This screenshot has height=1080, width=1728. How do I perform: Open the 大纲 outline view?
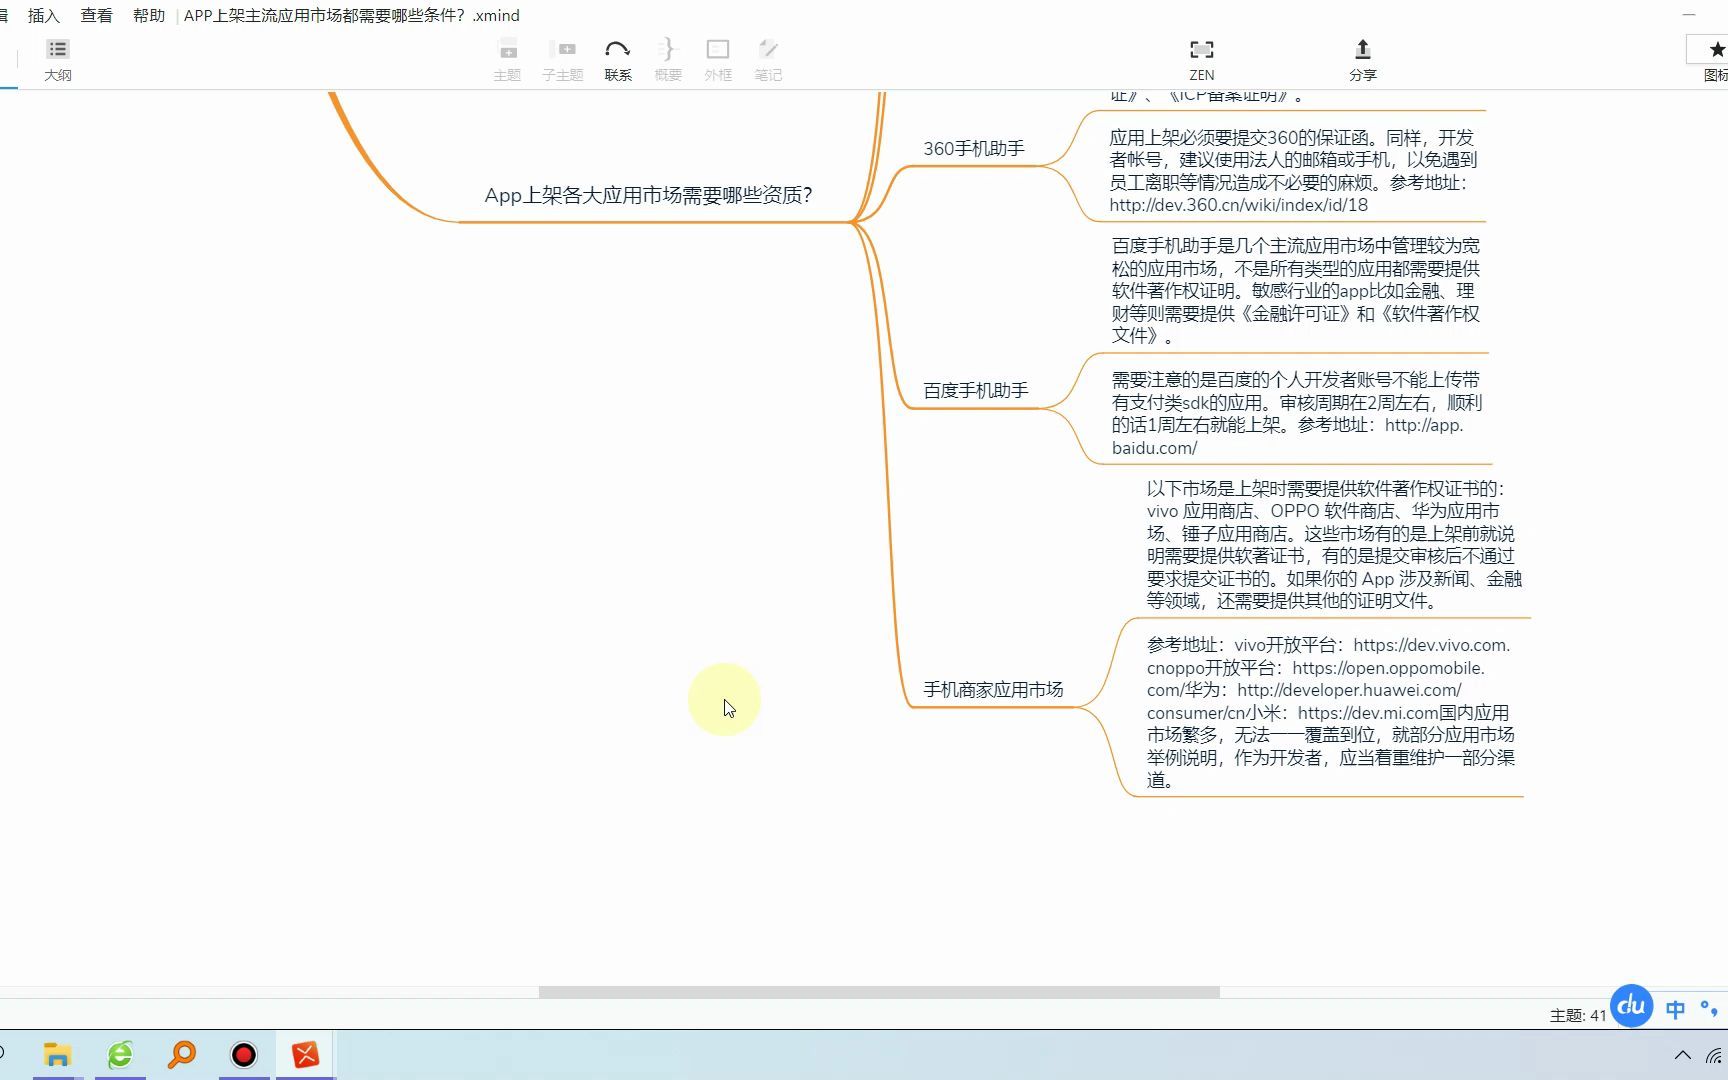(x=57, y=60)
